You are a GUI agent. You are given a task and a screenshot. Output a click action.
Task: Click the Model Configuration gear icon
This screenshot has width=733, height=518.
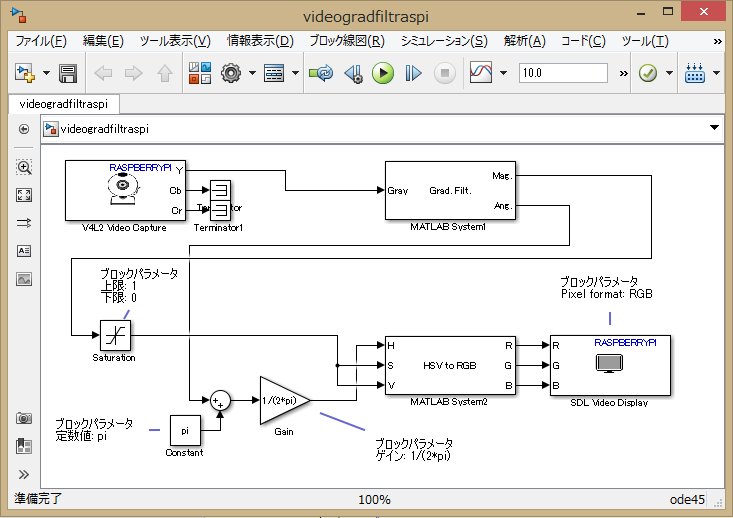(231, 73)
